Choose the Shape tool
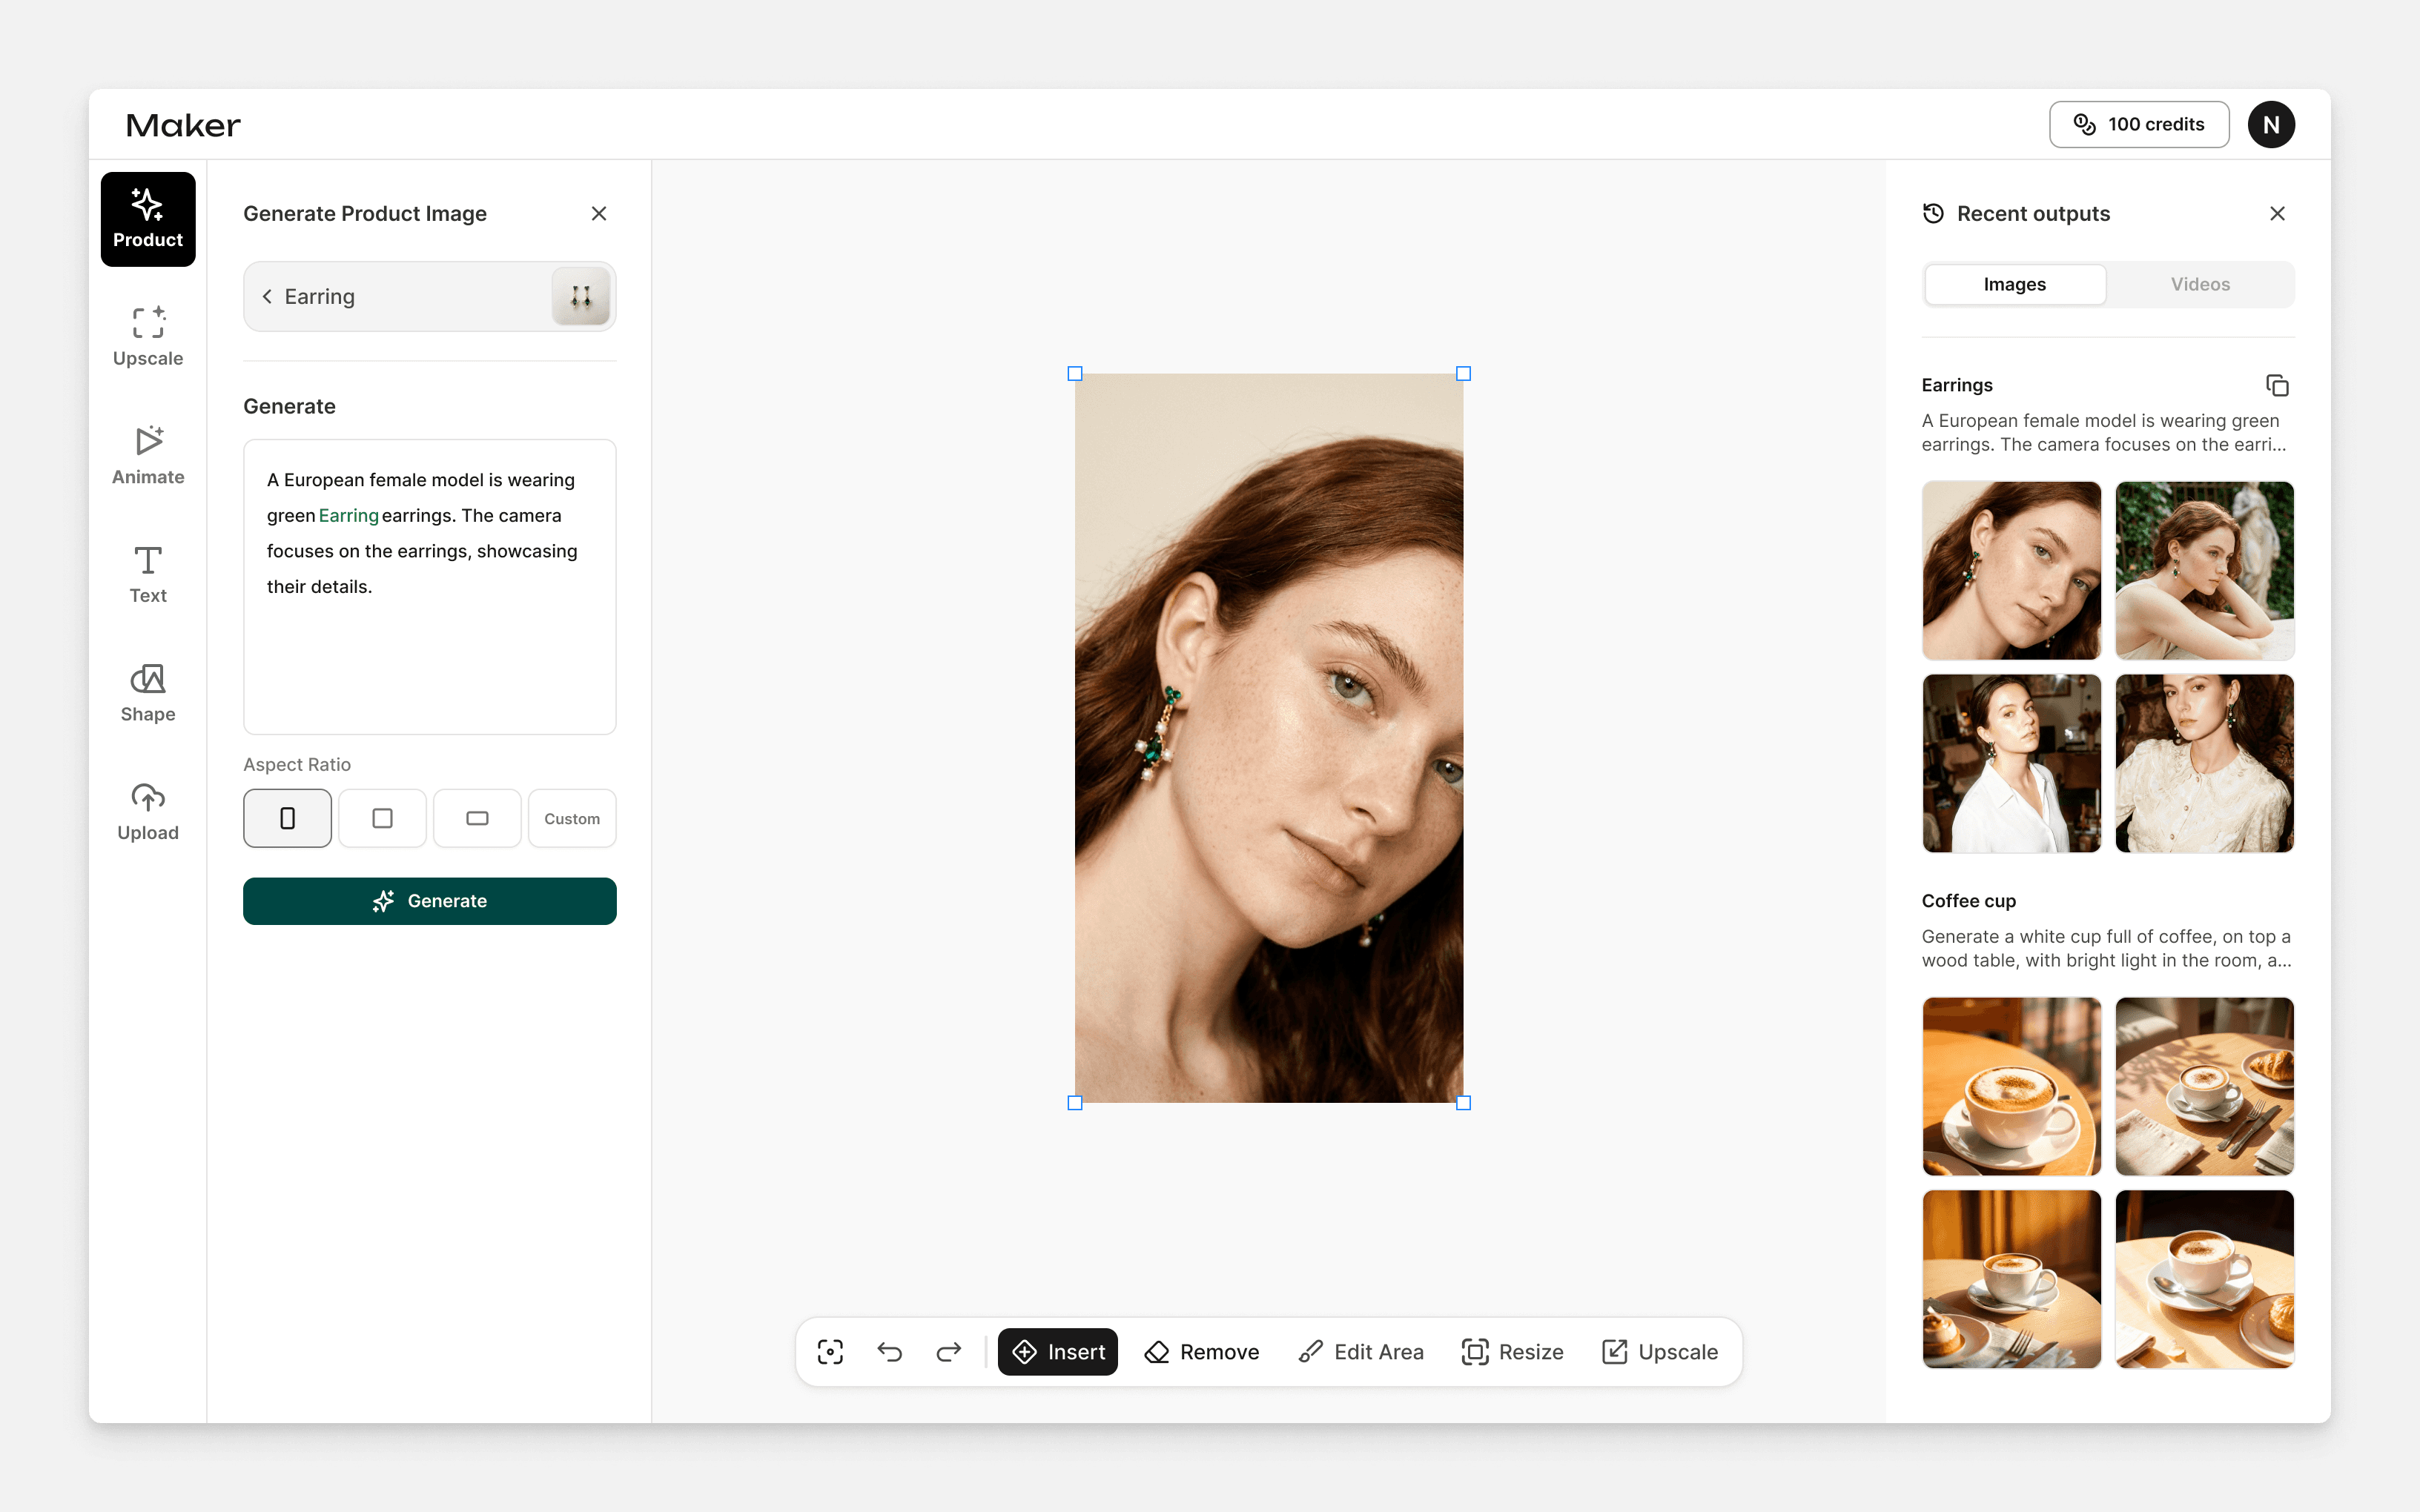 (x=148, y=692)
